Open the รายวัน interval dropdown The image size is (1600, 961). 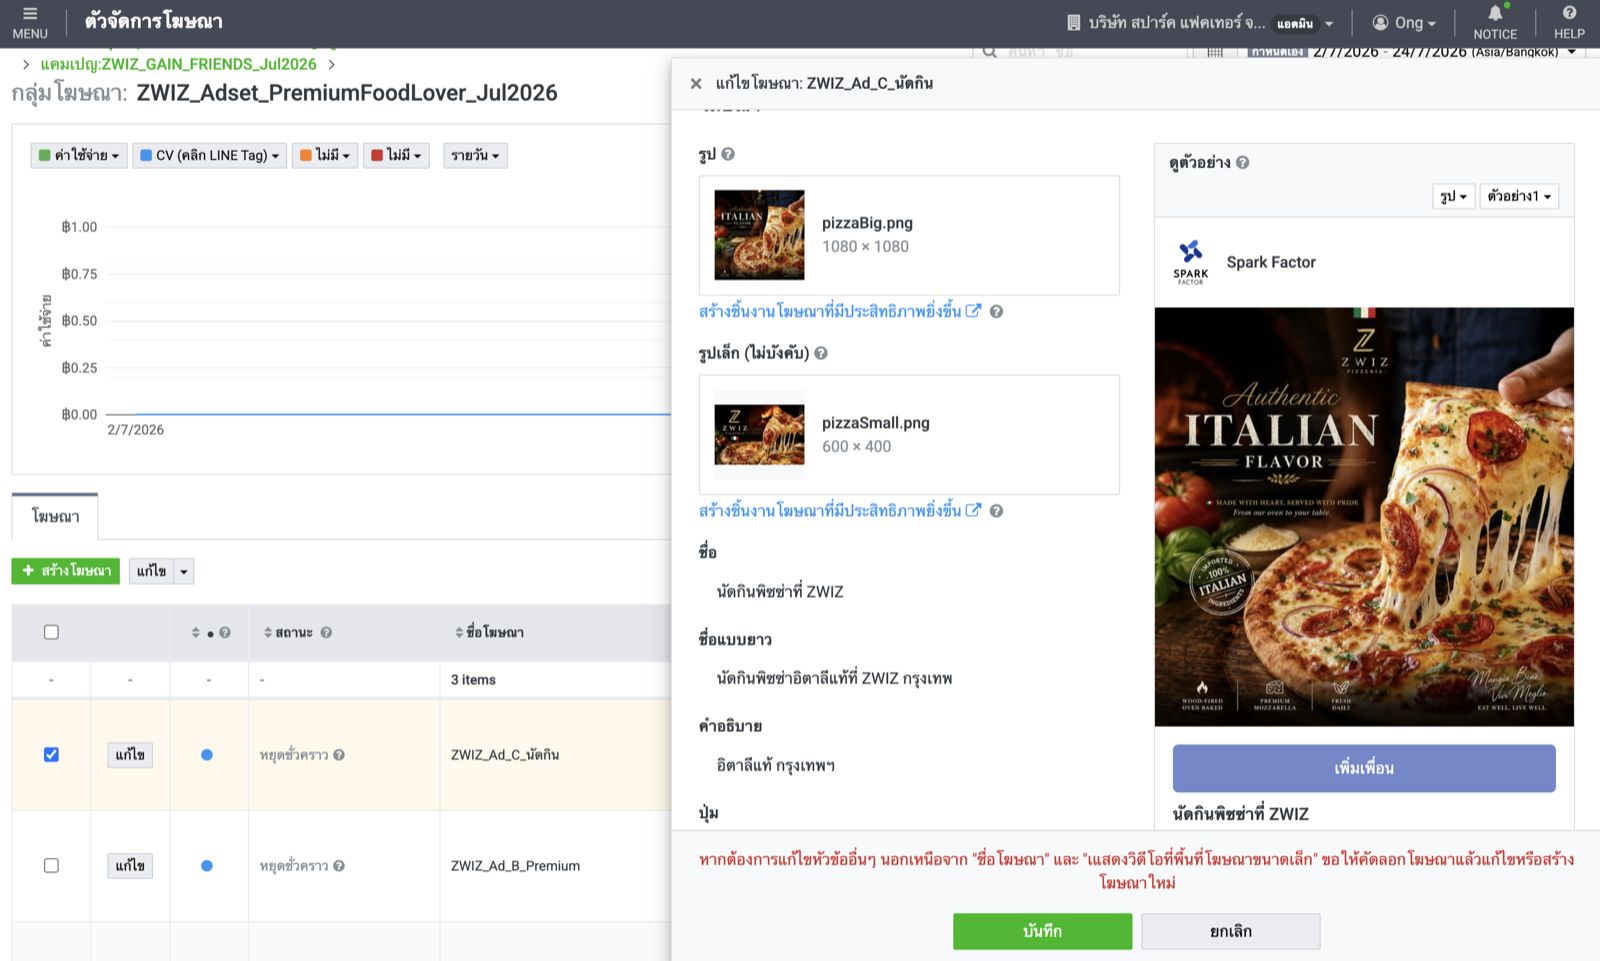475,155
